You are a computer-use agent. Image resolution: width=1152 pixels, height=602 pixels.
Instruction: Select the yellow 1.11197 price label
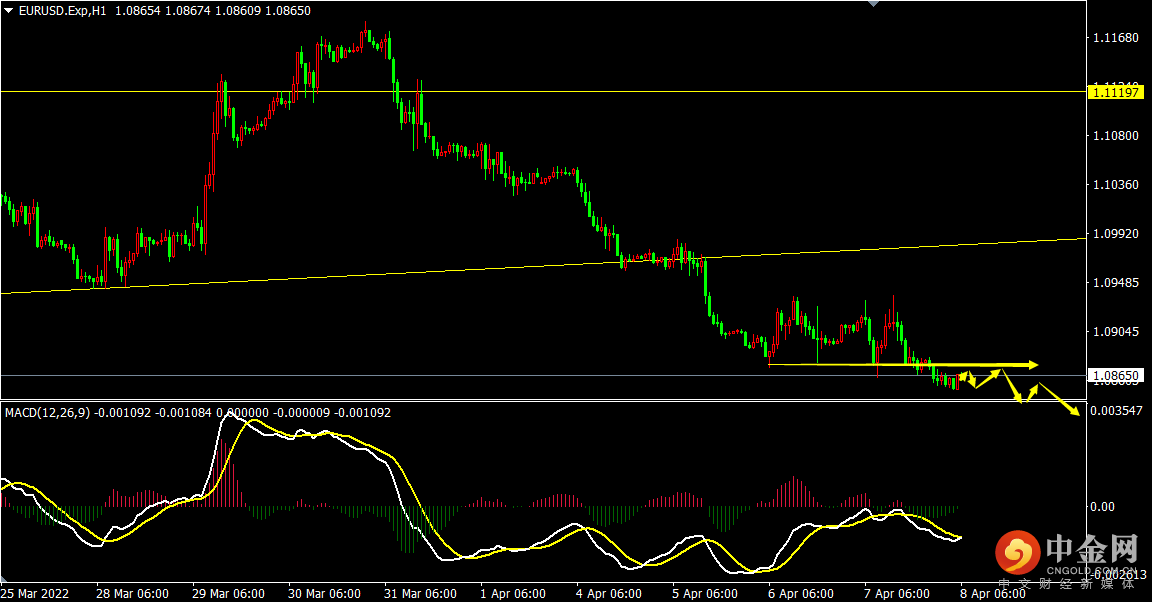[x=1116, y=92]
